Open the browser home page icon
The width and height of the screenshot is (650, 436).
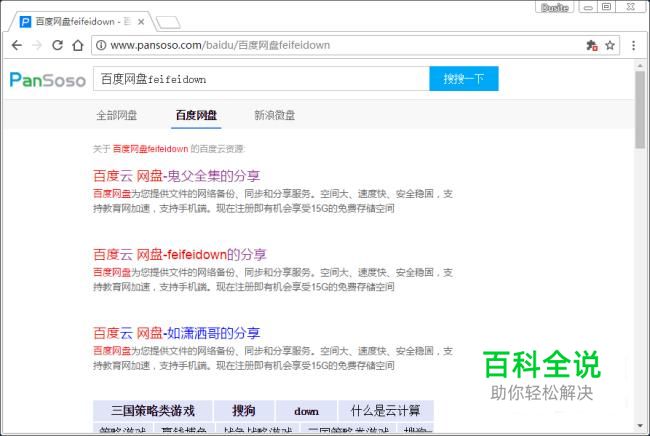tap(78, 45)
